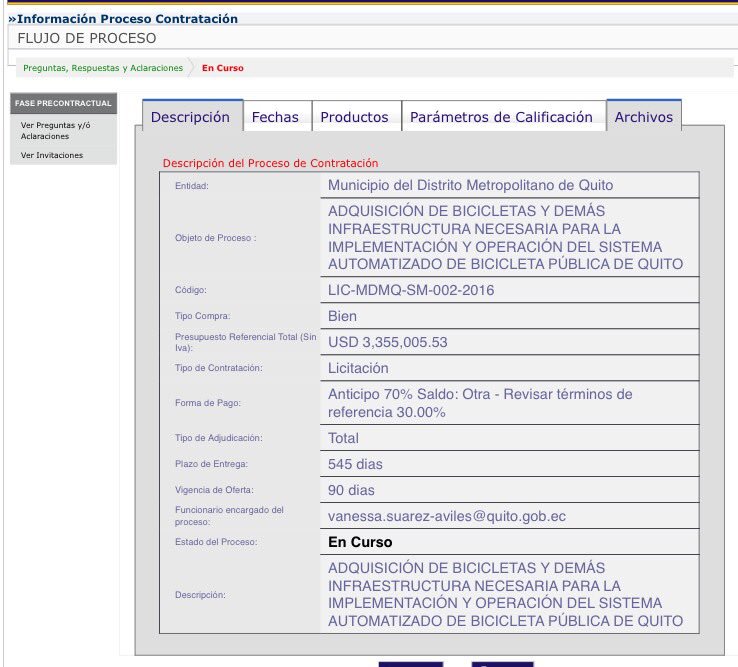738x667 pixels.
Task: Click the Tipo de Contratación: label
Action: 218,368
